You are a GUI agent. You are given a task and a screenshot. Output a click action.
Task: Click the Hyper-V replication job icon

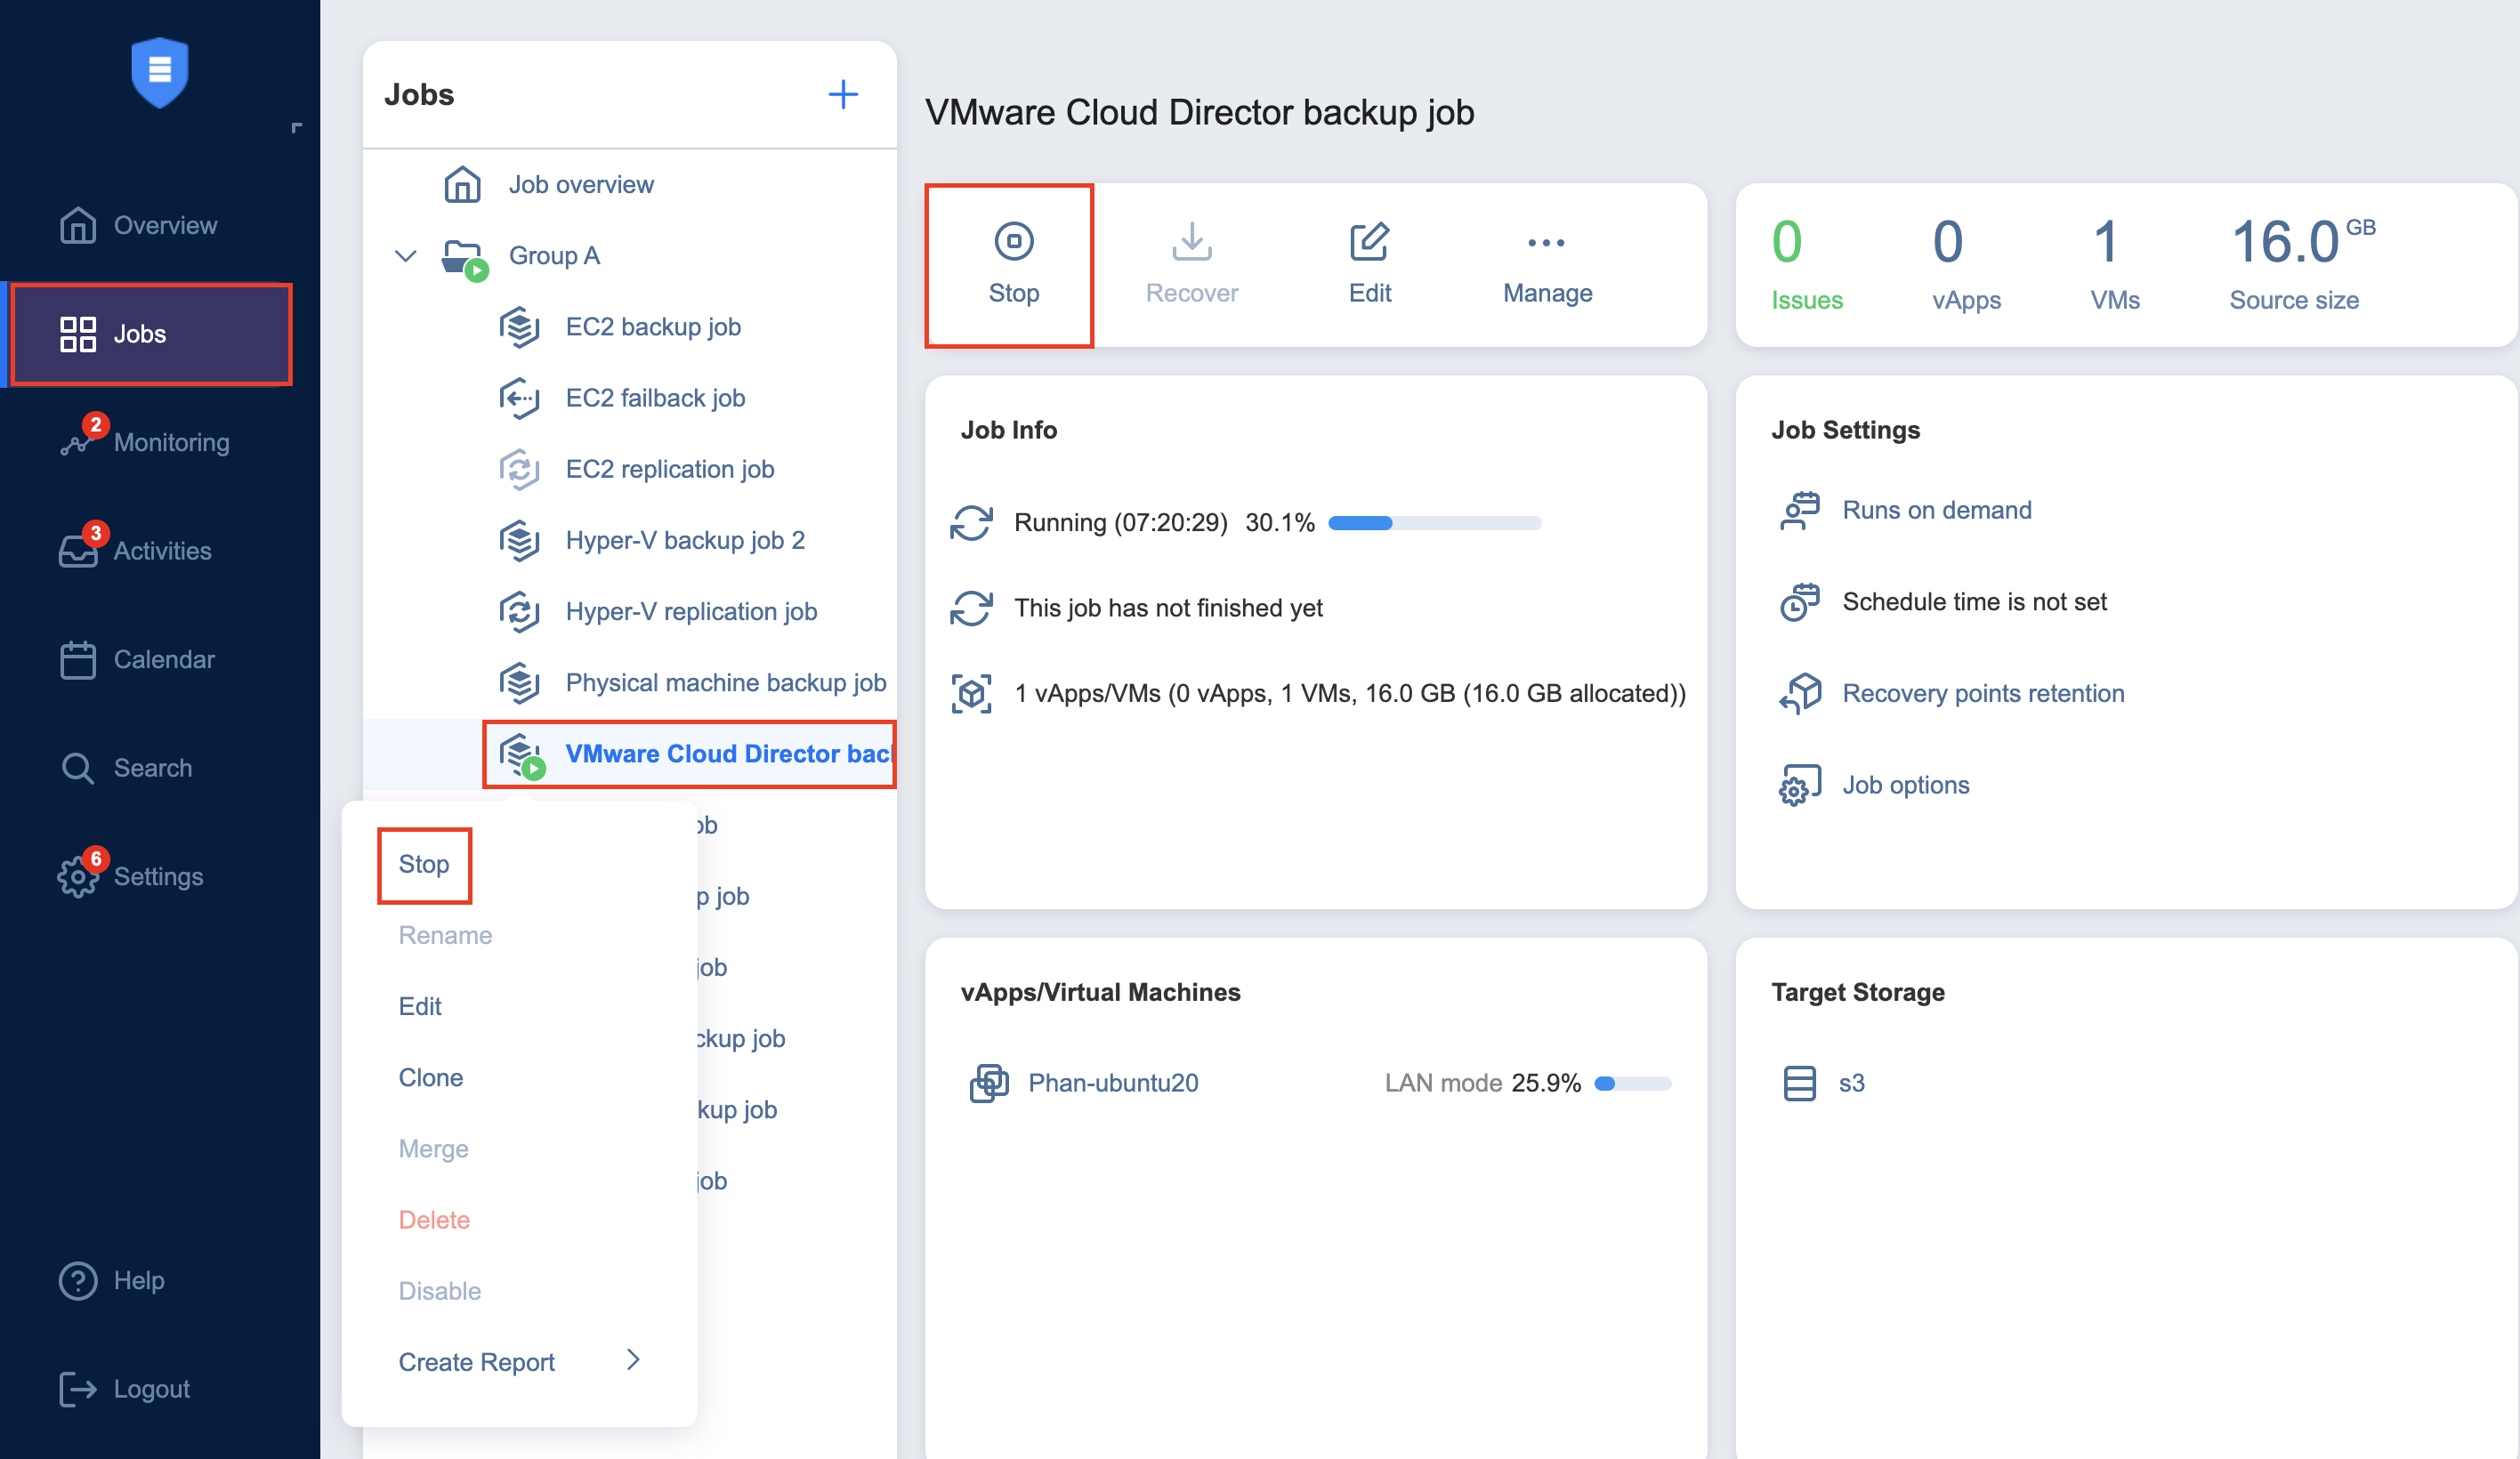pyautogui.click(x=519, y=611)
